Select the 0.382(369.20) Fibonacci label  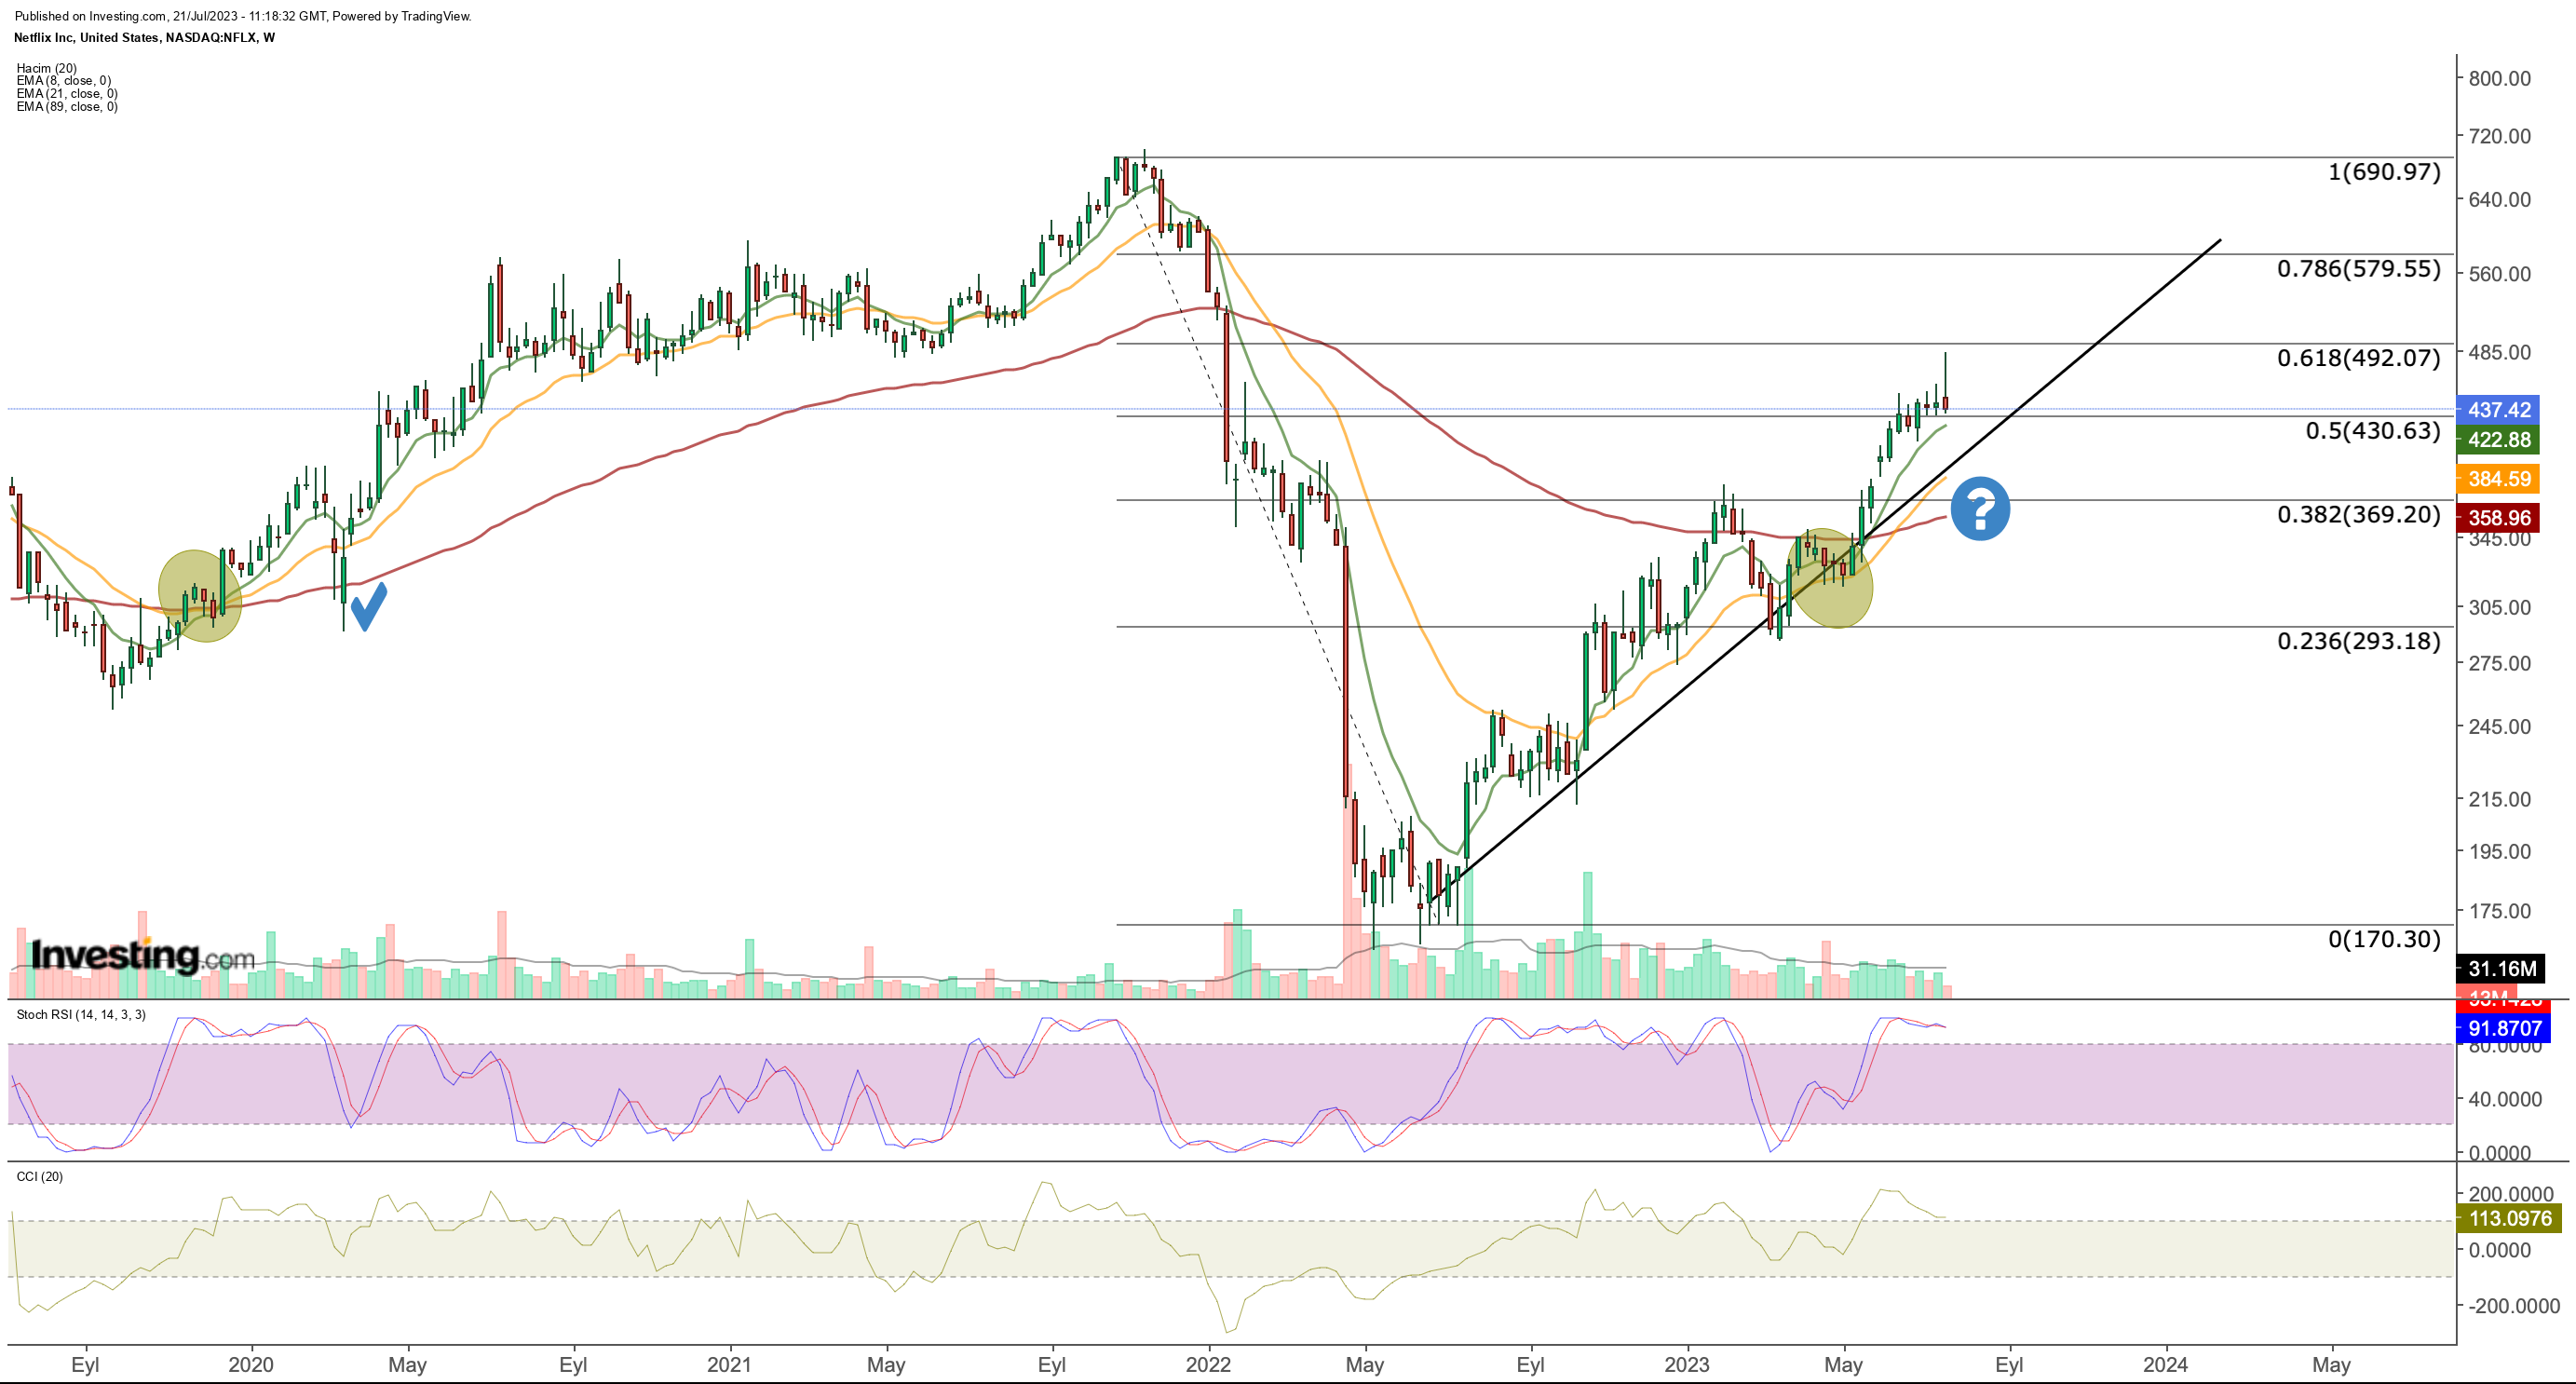point(2359,515)
